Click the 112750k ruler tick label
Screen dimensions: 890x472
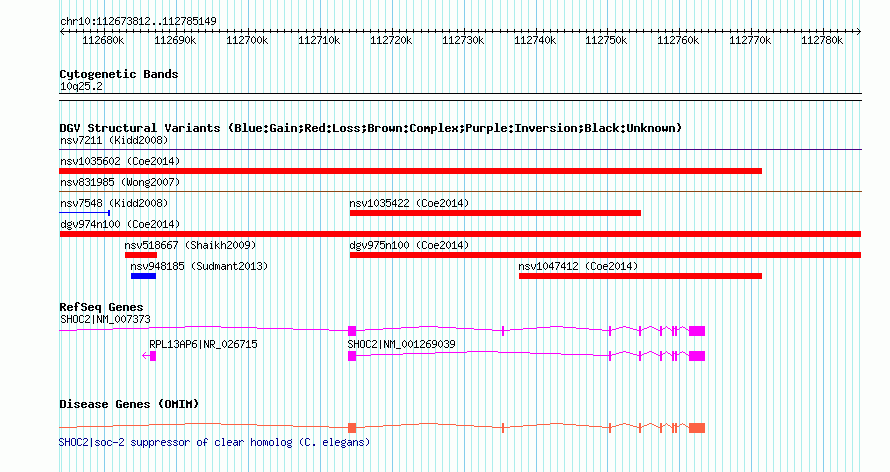tap(606, 40)
